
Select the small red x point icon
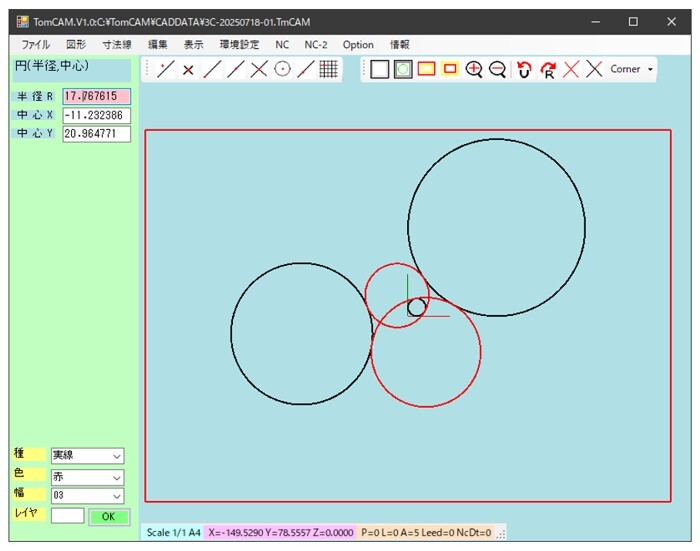[188, 69]
